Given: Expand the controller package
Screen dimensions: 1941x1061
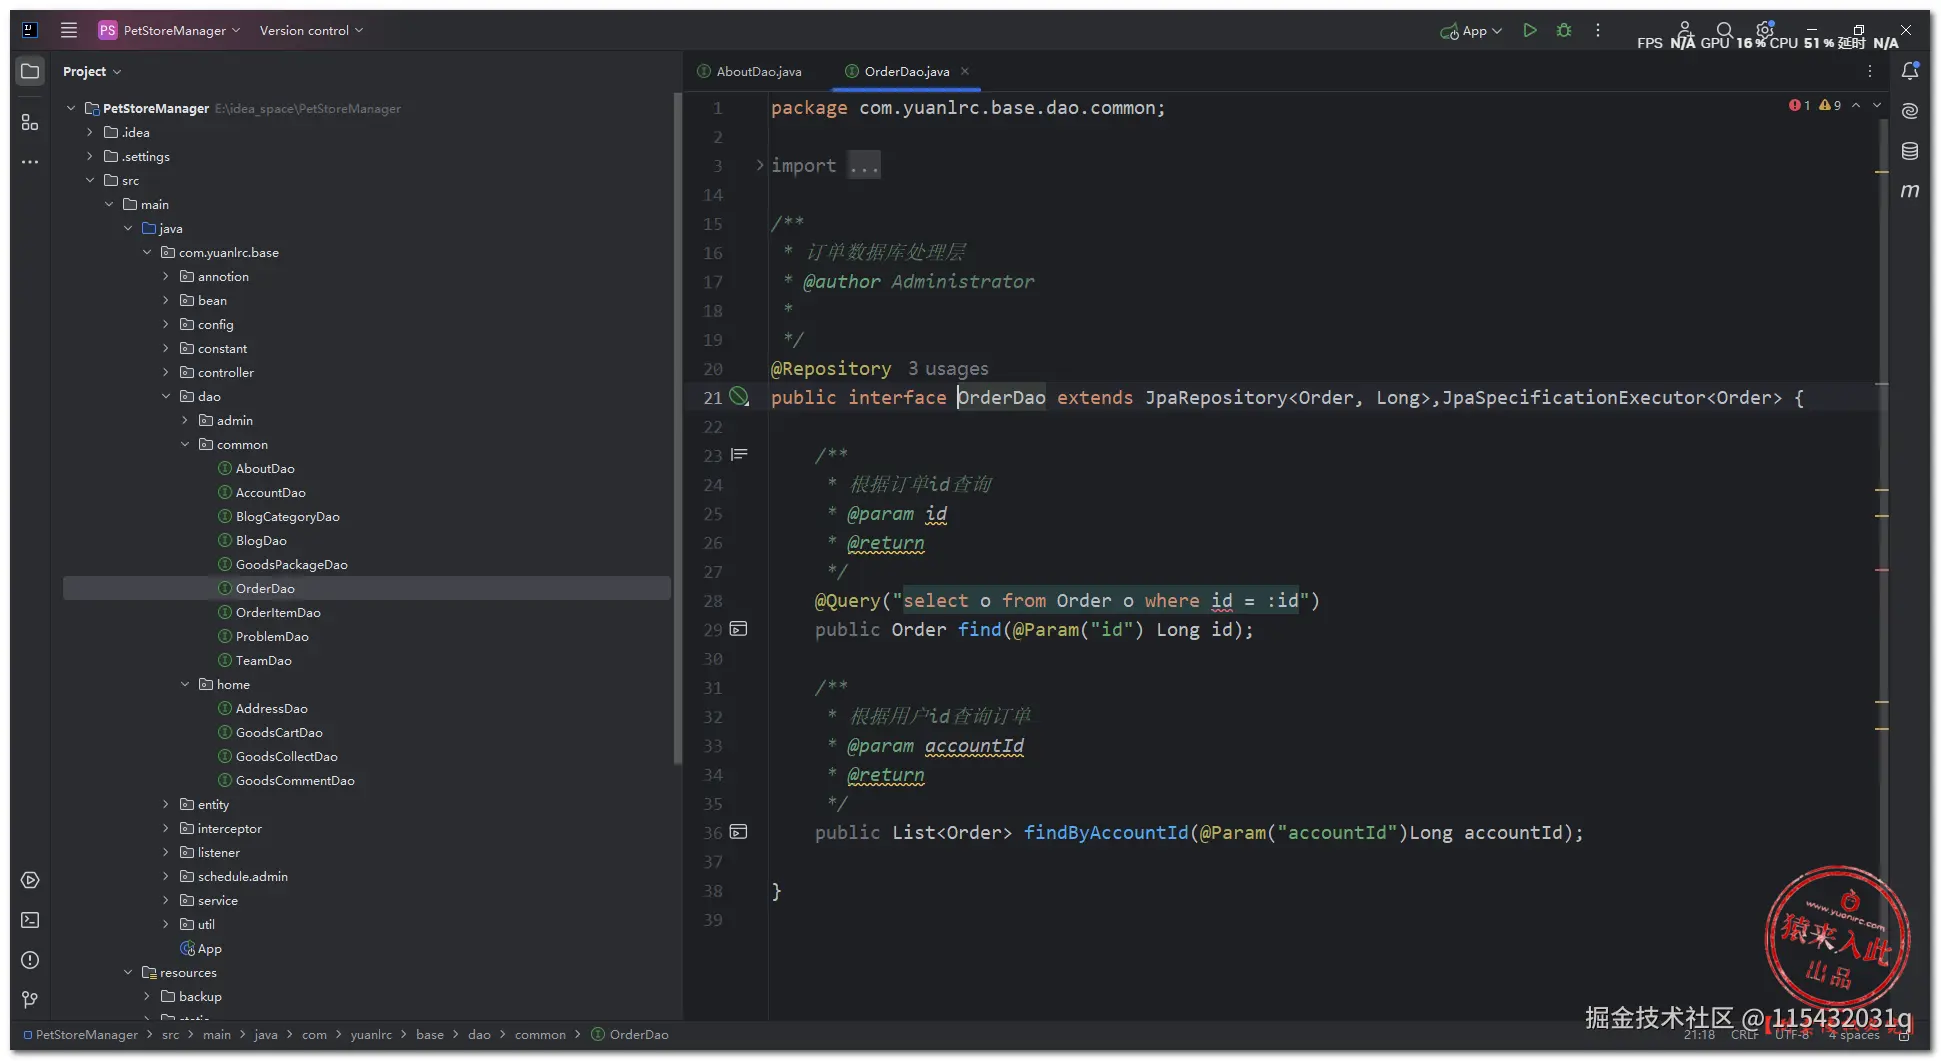Looking at the screenshot, I should [166, 372].
